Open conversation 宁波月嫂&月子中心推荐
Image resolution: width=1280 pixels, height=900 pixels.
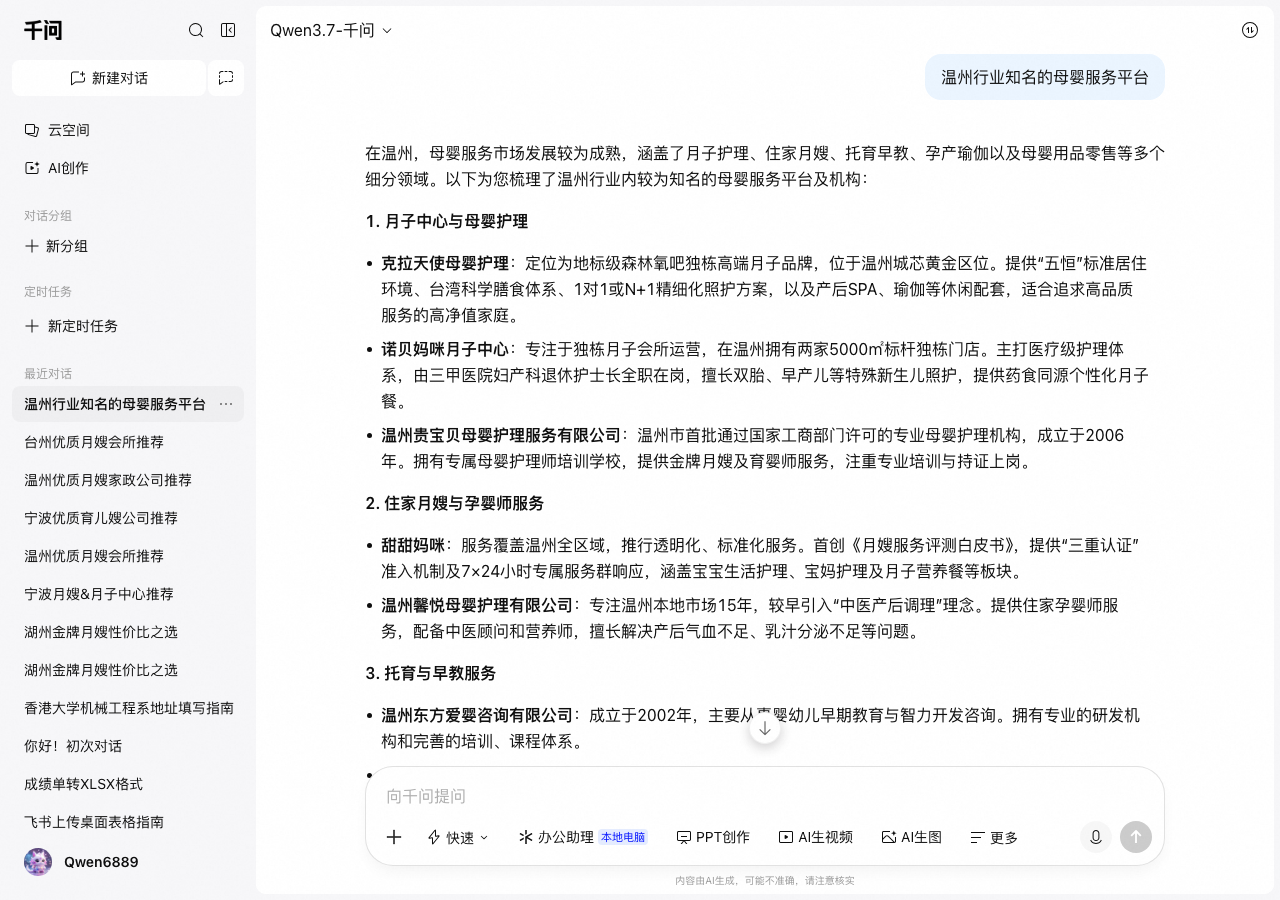128,594
